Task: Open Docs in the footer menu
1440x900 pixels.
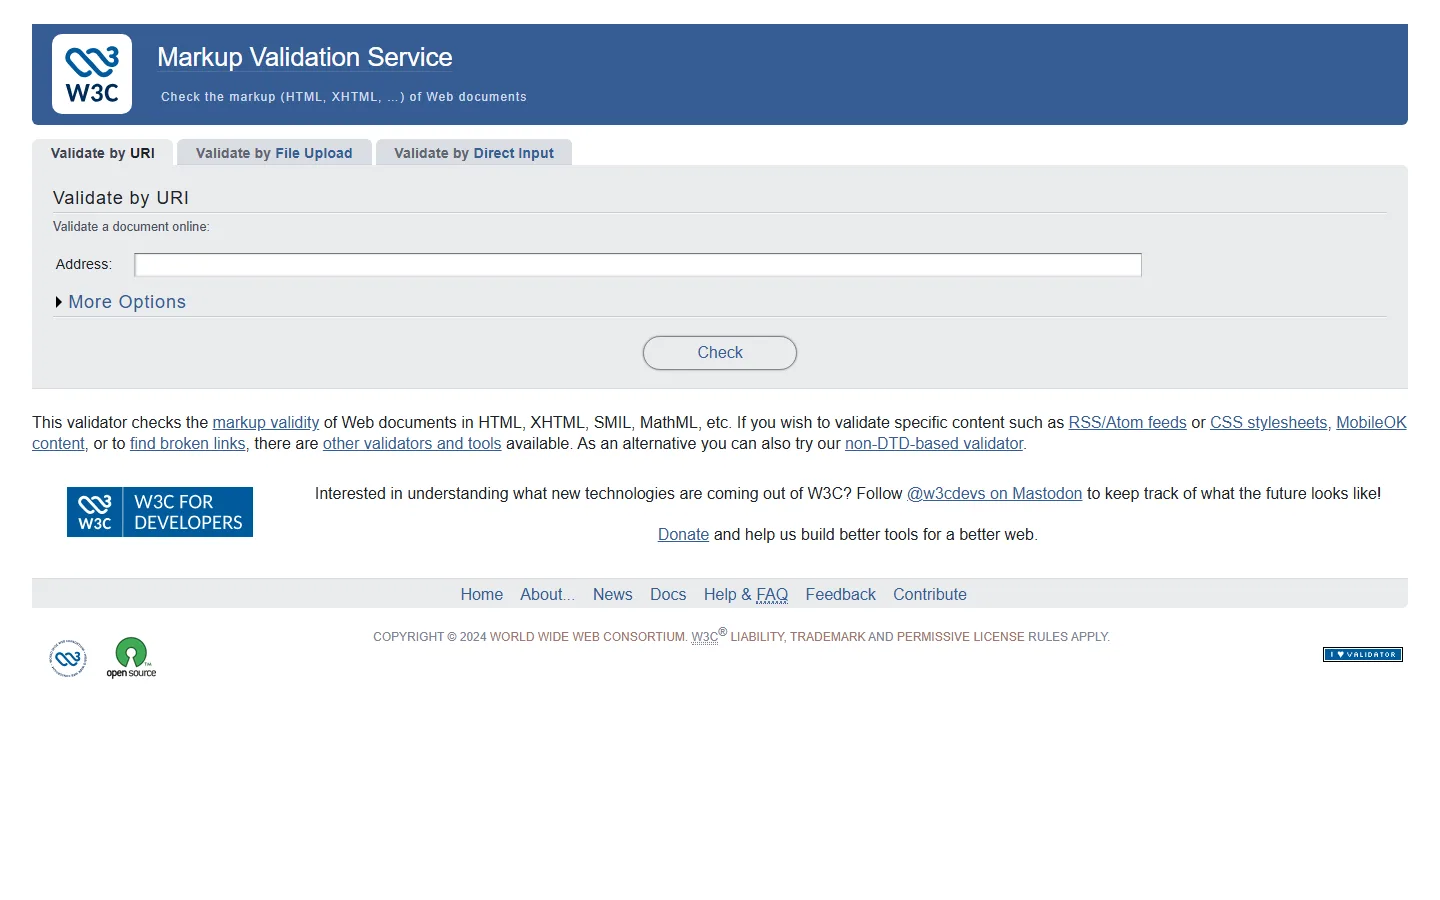Action: point(668,594)
